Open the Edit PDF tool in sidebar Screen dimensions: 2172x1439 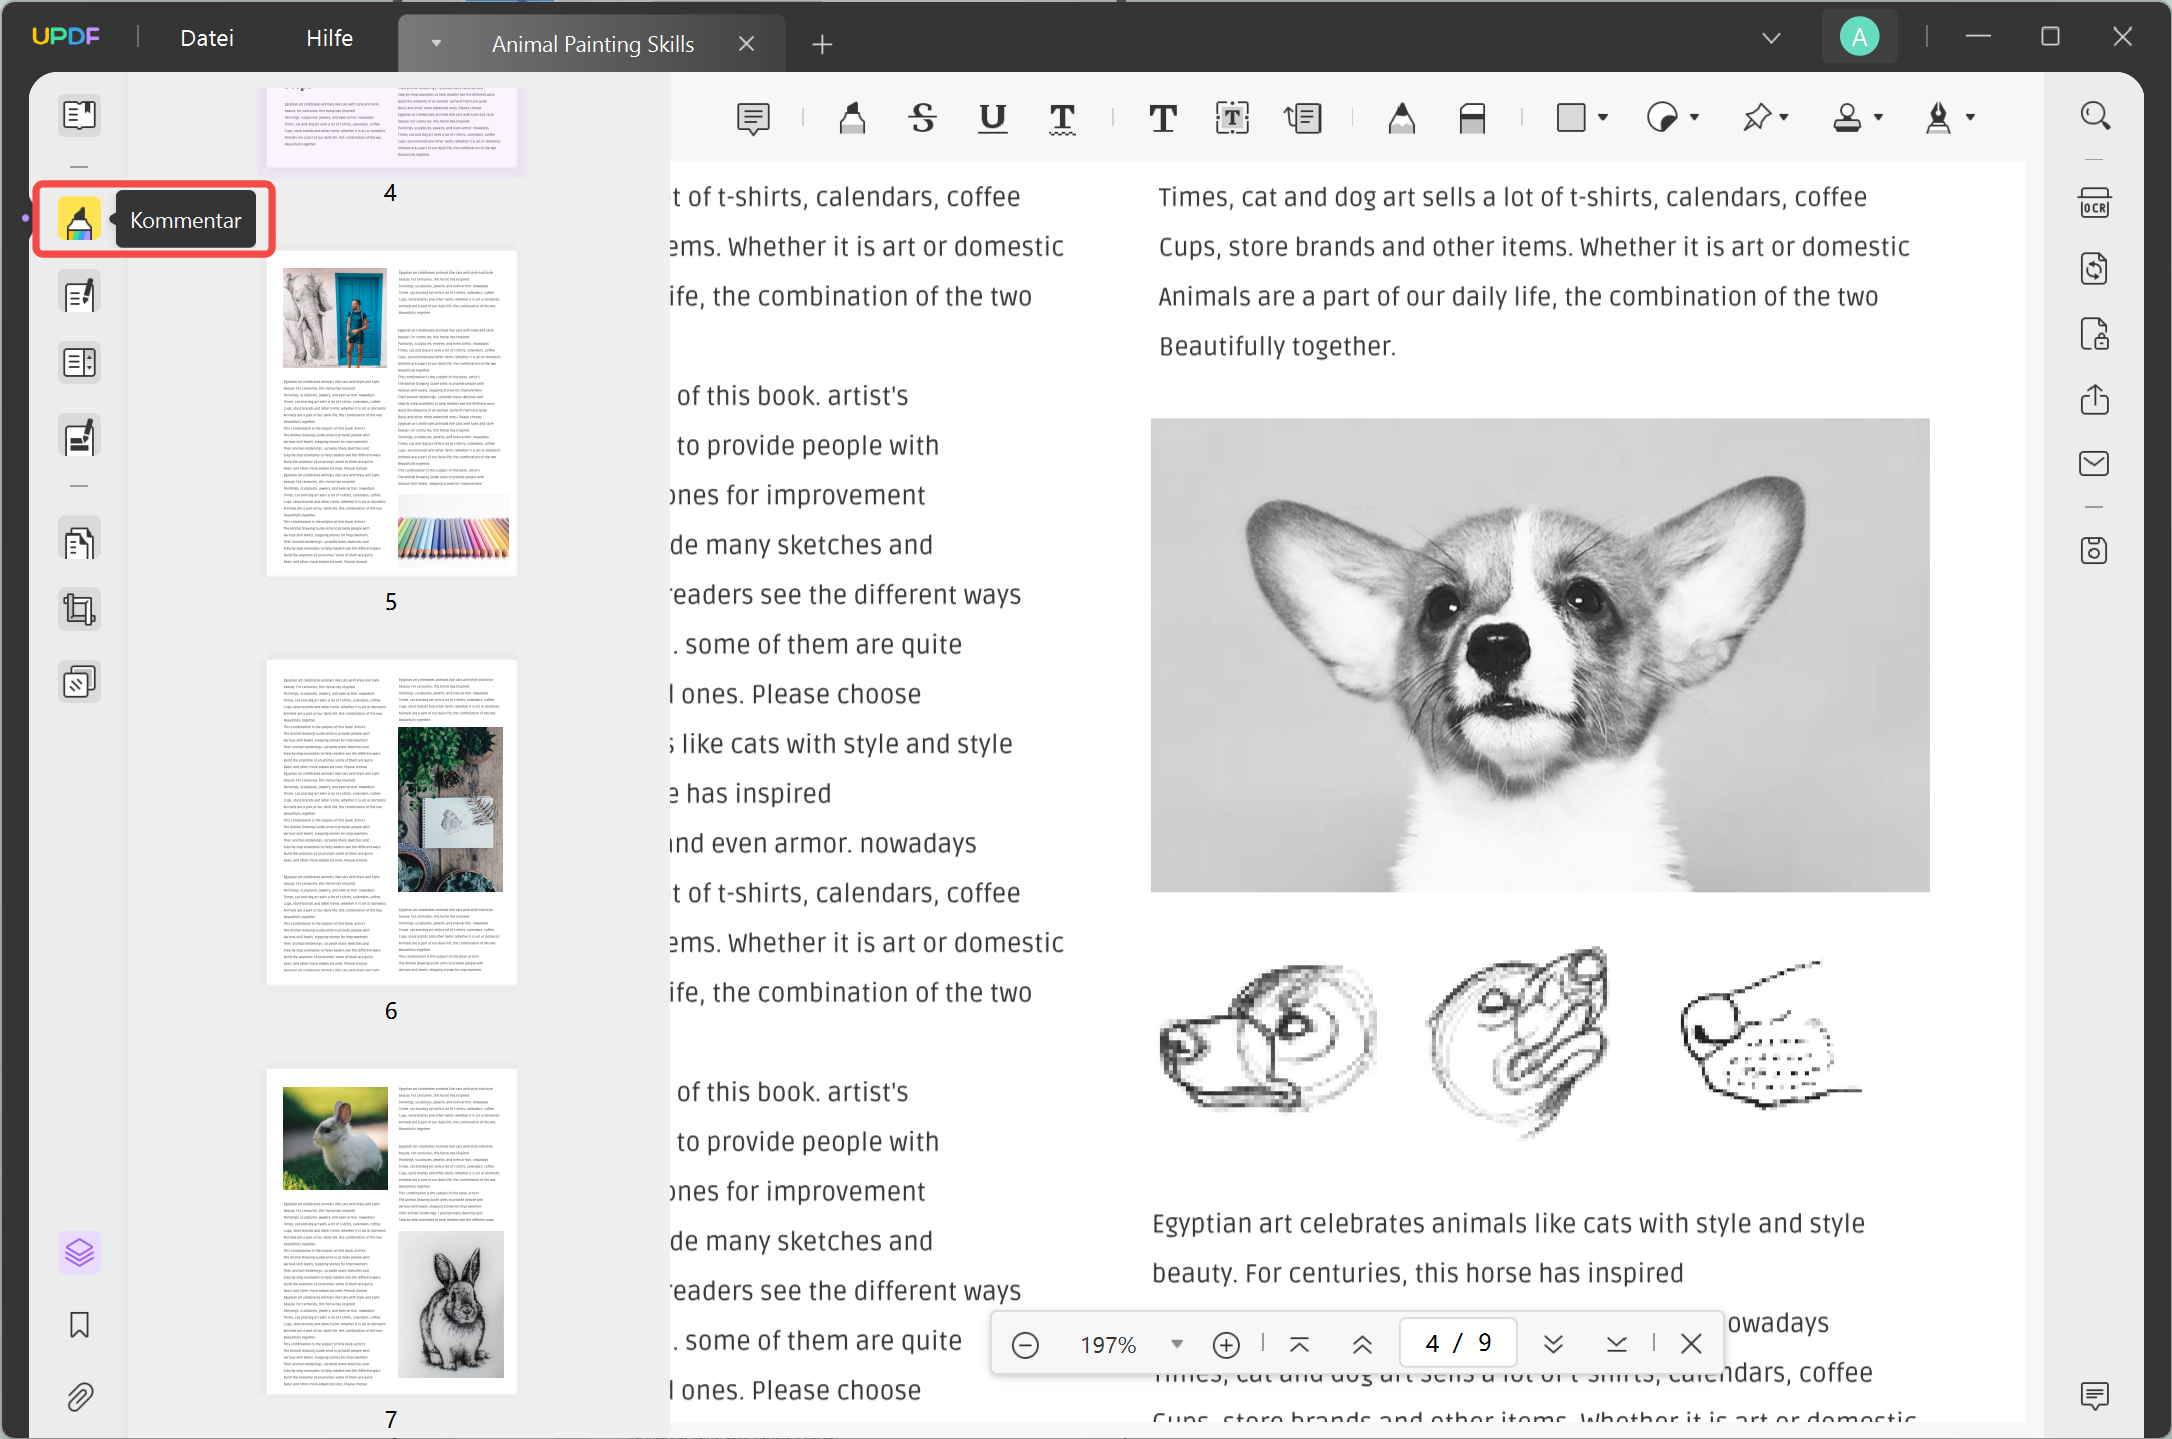[79, 295]
